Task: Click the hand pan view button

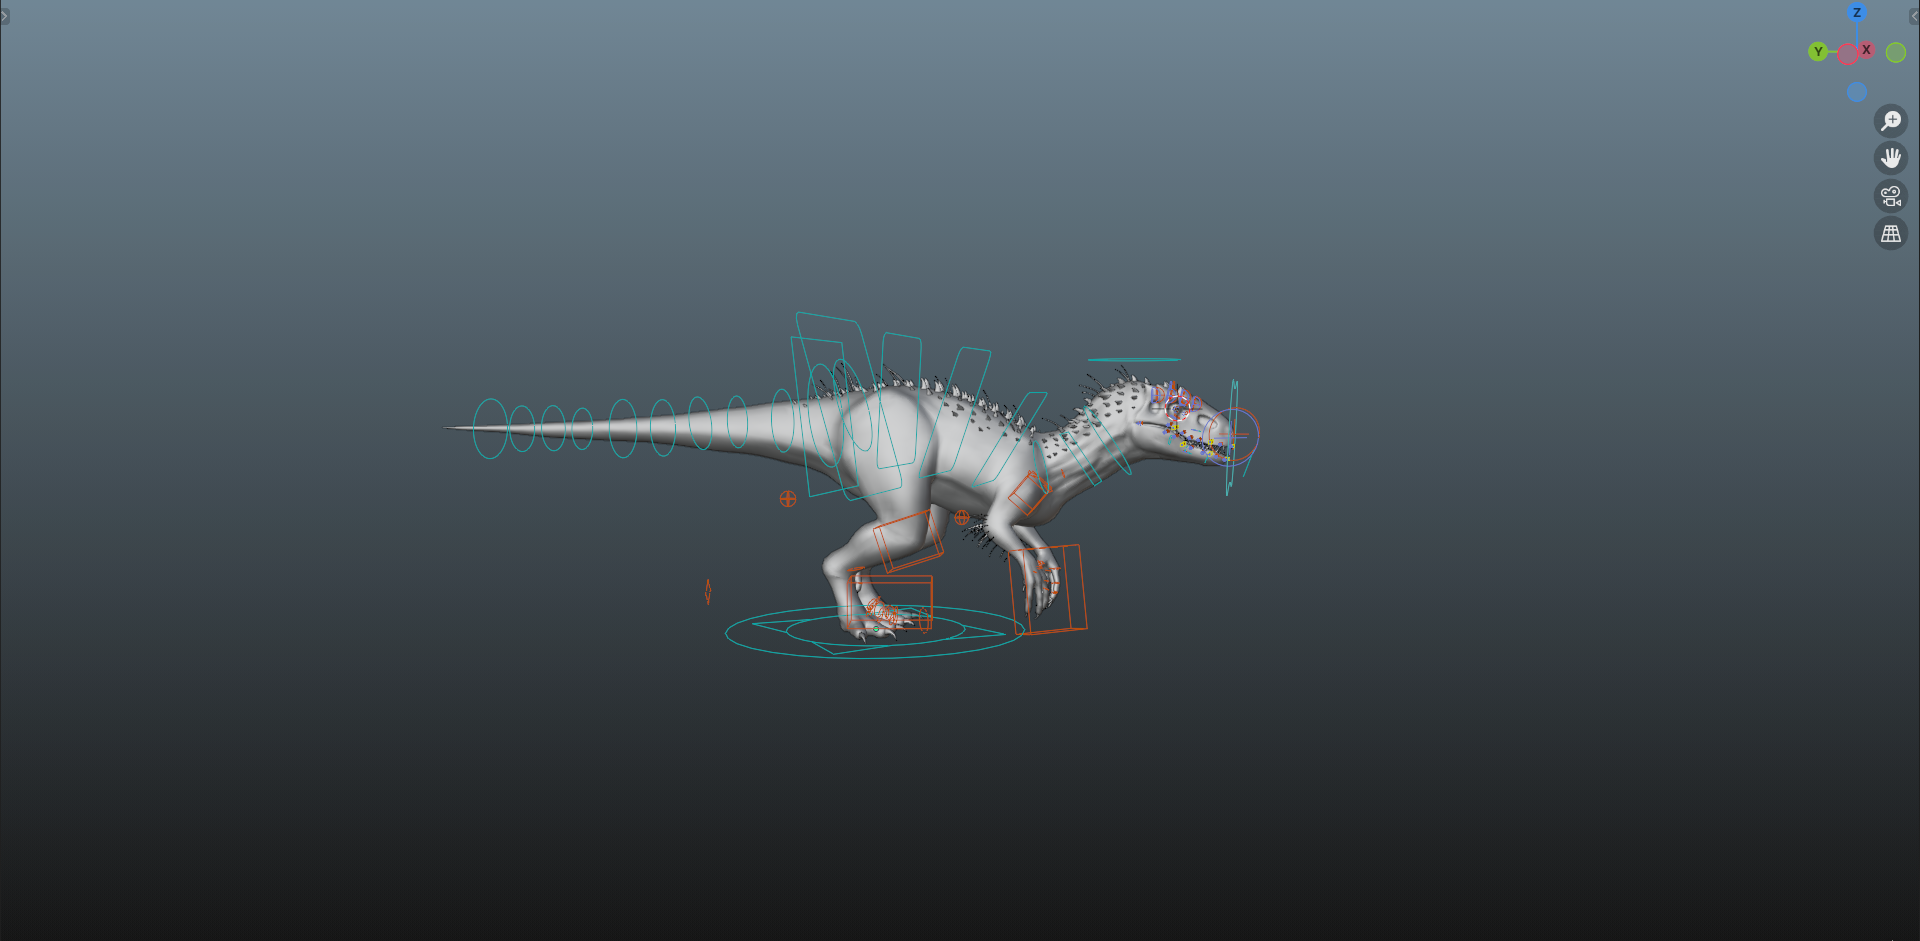Action: click(1891, 158)
